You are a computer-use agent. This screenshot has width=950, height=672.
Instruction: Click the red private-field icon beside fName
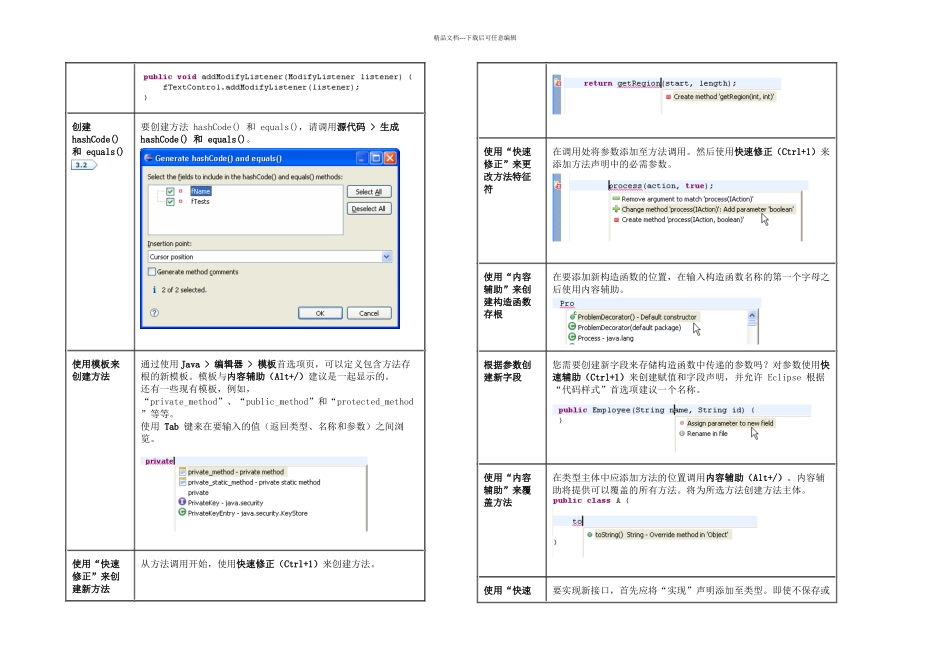181,191
